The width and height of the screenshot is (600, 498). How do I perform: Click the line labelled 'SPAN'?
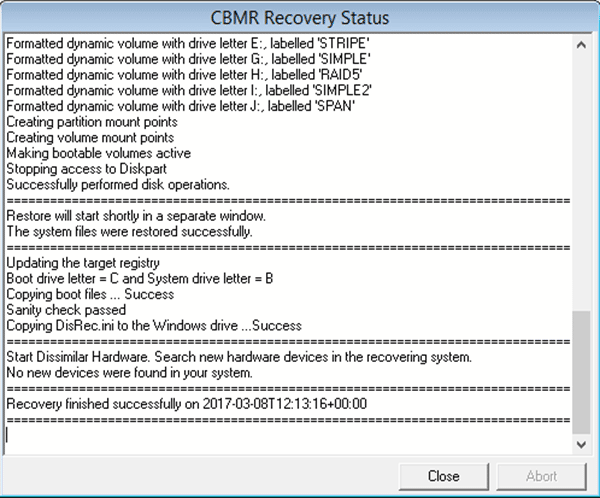[x=181, y=106]
